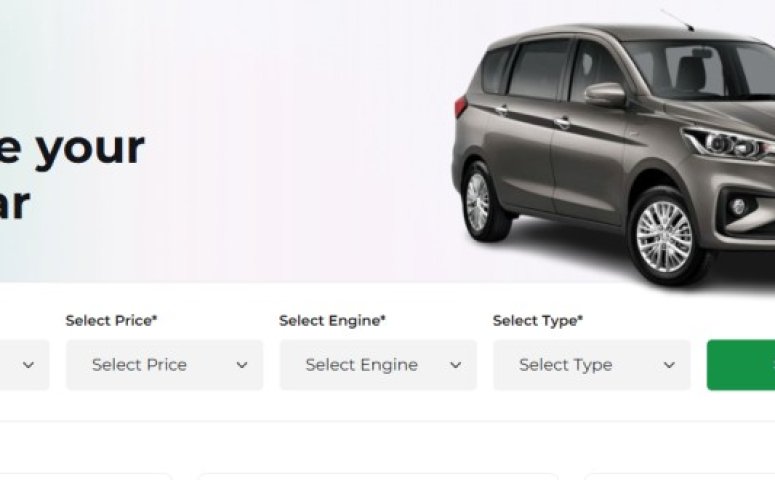775x480 pixels.
Task: Click the car's front fog lamp
Action: click(739, 206)
